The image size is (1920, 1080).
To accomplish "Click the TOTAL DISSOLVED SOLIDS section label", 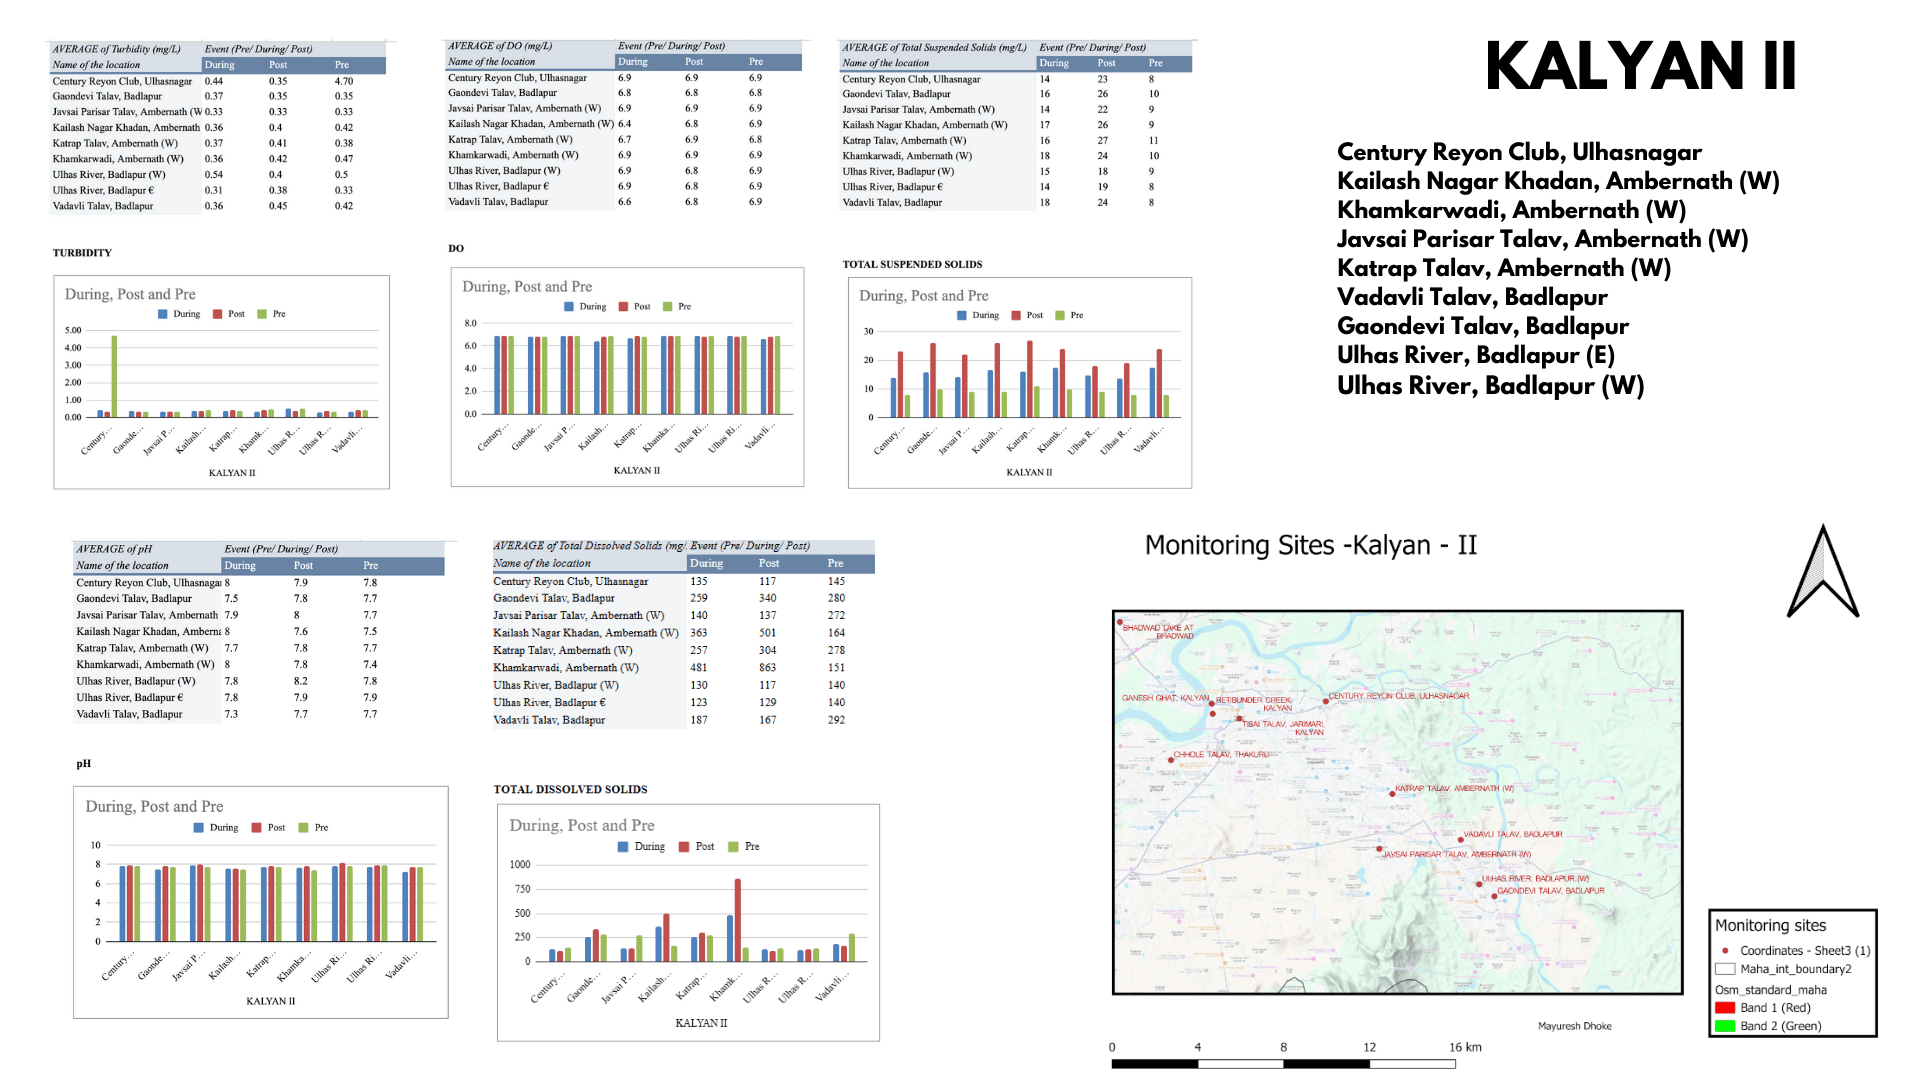I will click(x=570, y=790).
